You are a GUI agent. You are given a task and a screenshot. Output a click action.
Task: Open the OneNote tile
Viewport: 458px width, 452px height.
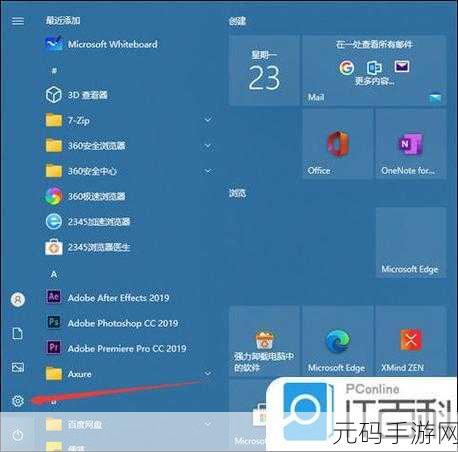[x=411, y=144]
